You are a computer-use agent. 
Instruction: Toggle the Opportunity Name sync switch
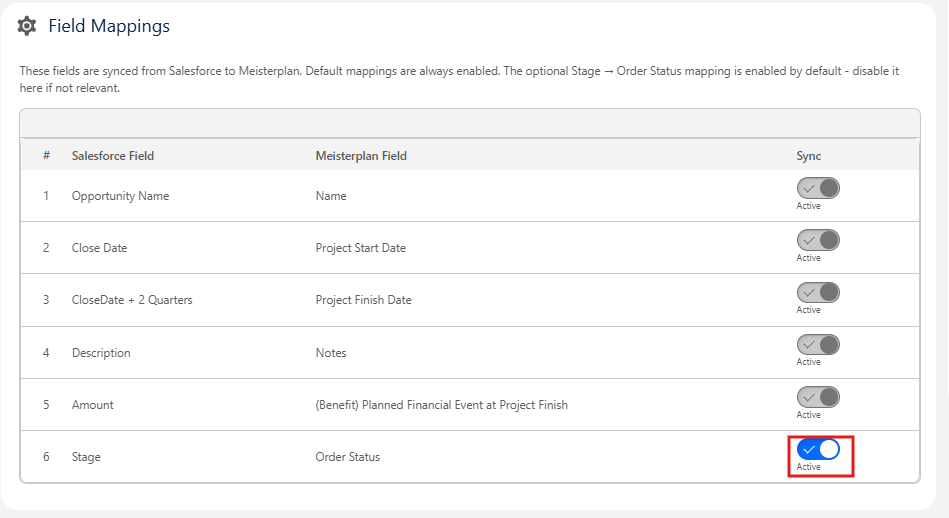click(818, 188)
